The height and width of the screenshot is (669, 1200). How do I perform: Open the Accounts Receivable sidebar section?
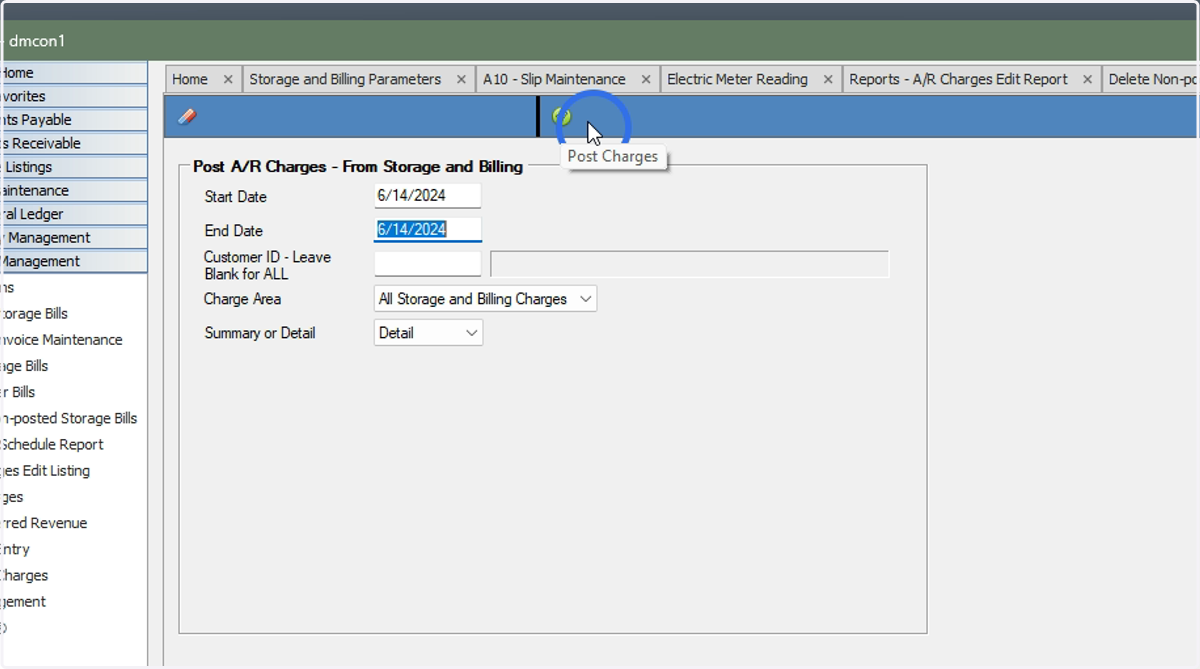point(73,143)
